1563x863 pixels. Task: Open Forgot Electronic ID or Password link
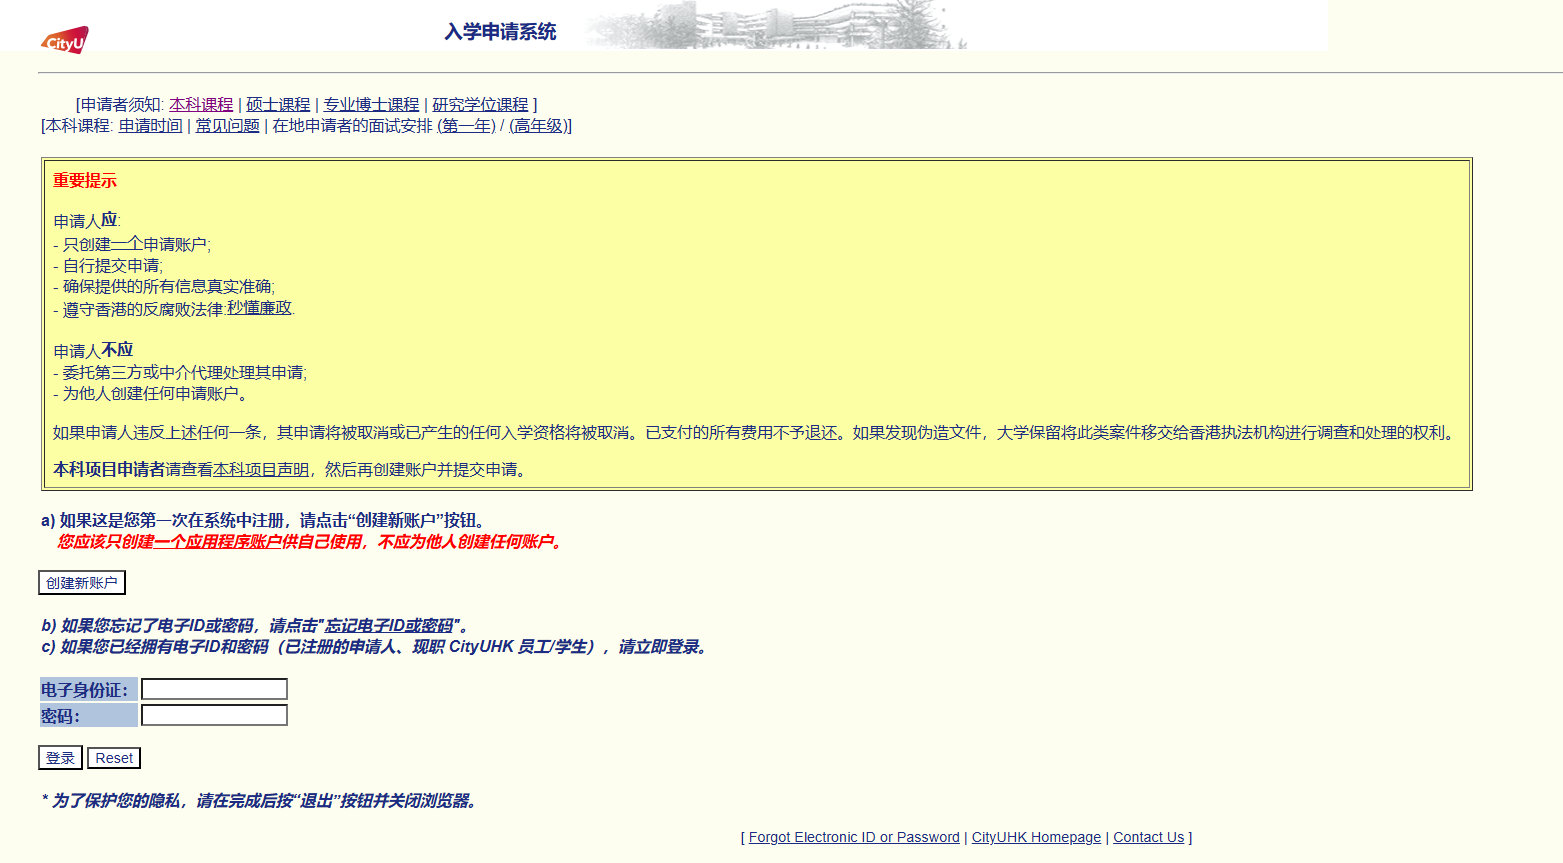[x=854, y=838]
